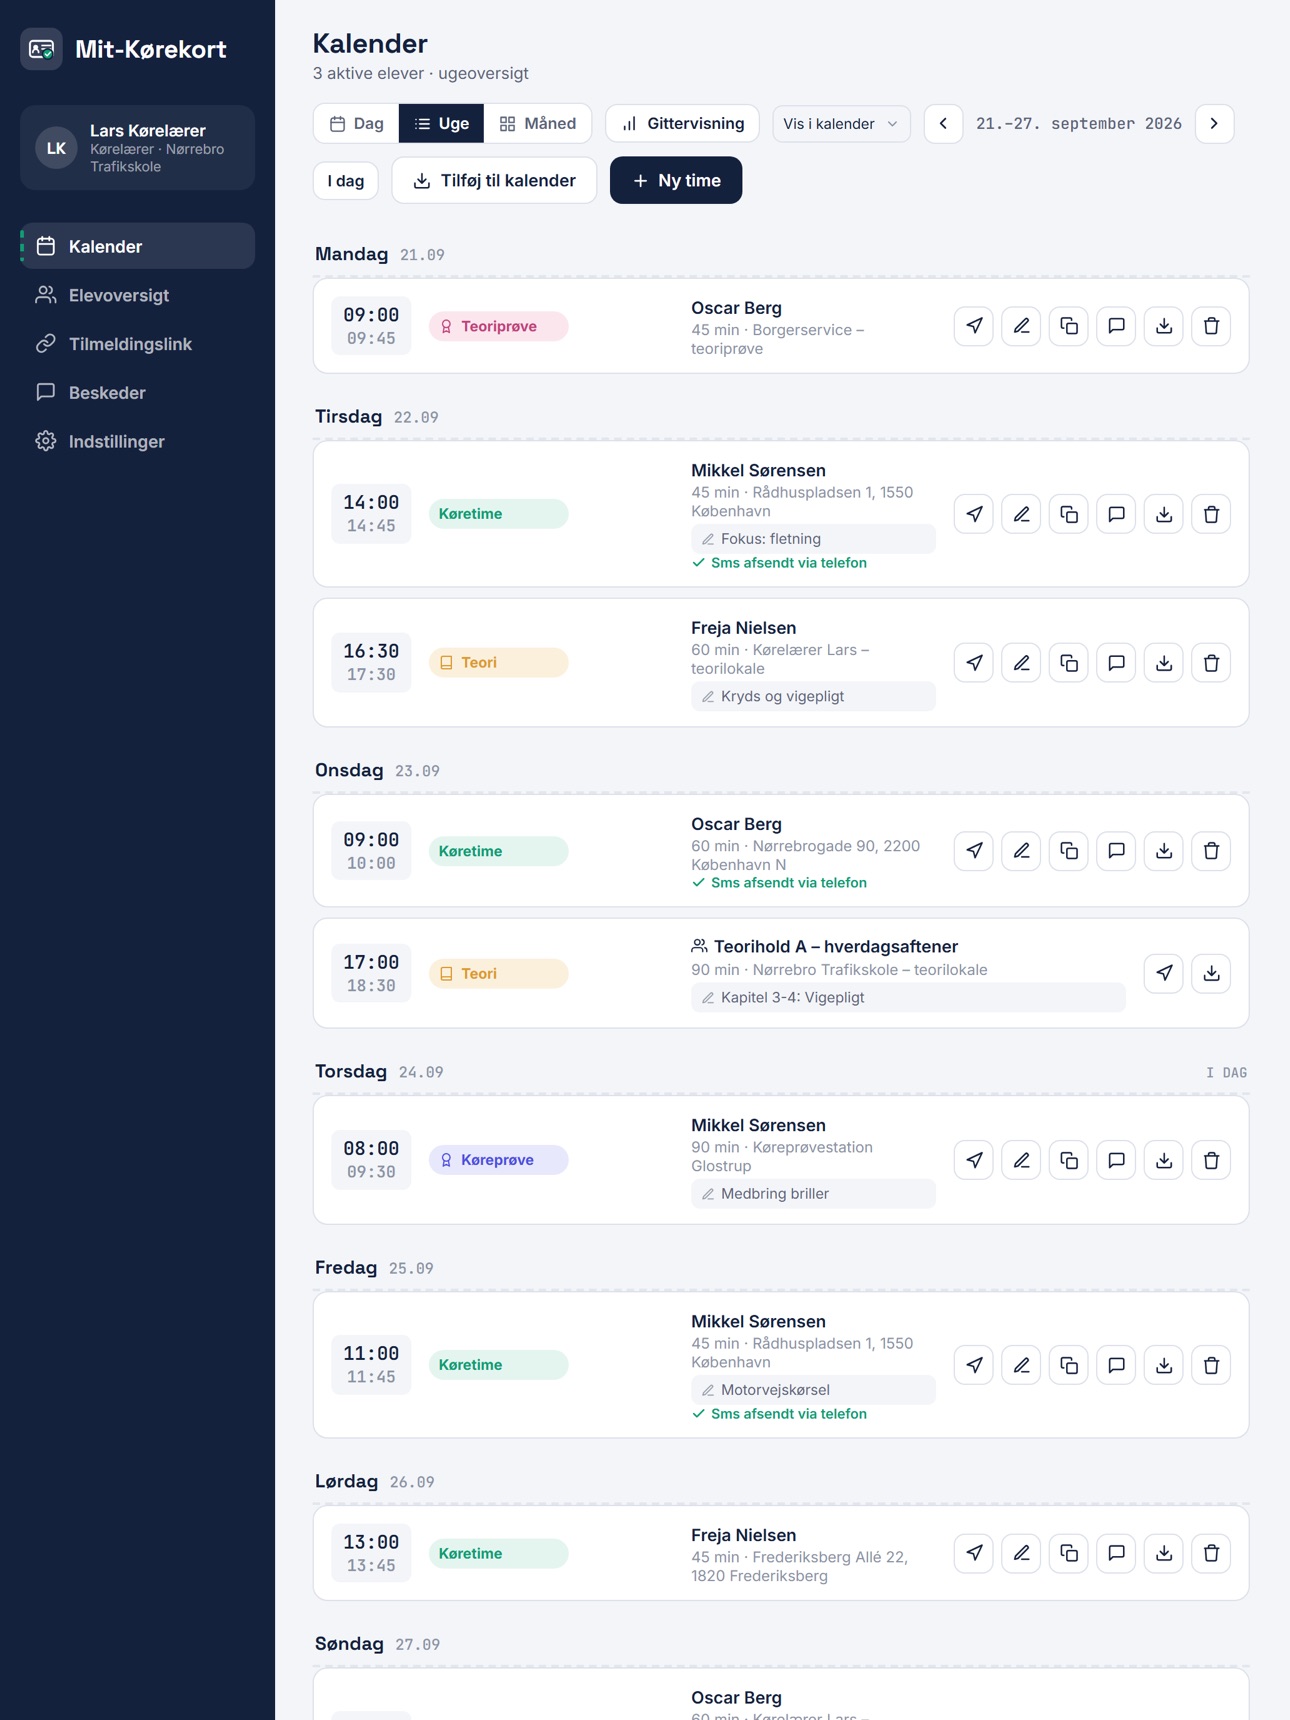Open Kalender in the sidebar

point(138,246)
